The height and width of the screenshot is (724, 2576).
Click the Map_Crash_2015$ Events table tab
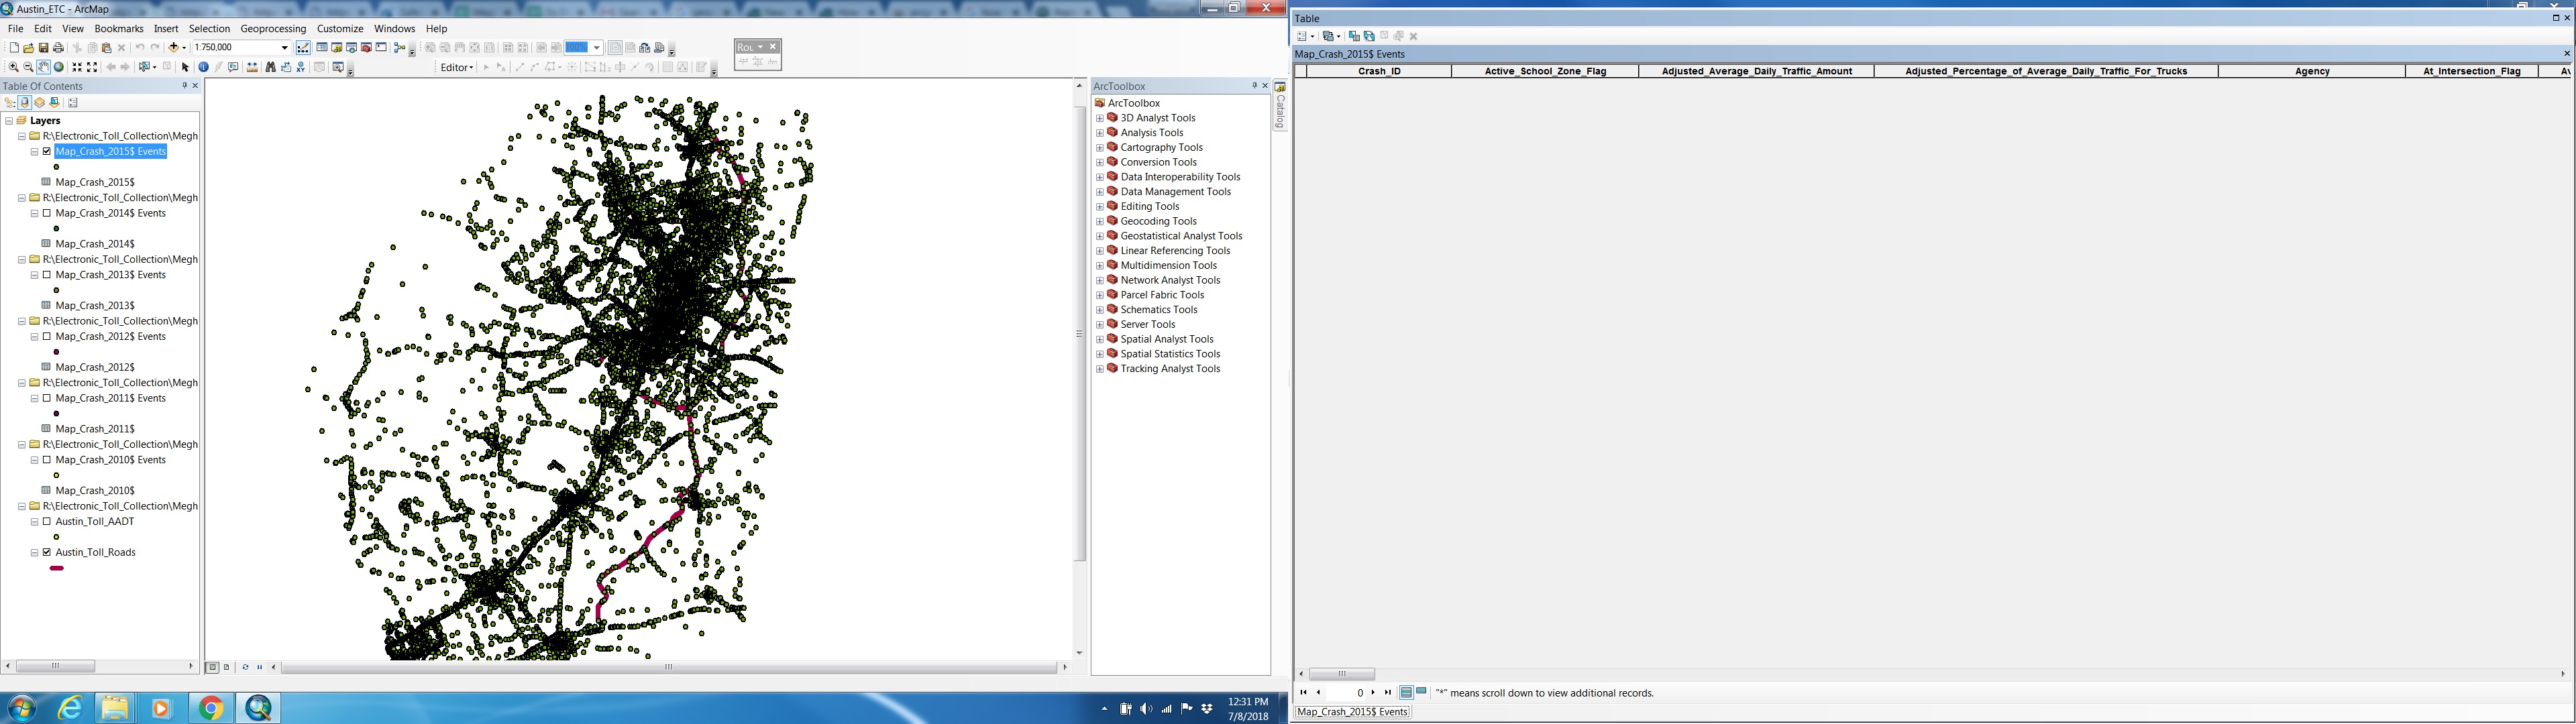[x=1352, y=712]
